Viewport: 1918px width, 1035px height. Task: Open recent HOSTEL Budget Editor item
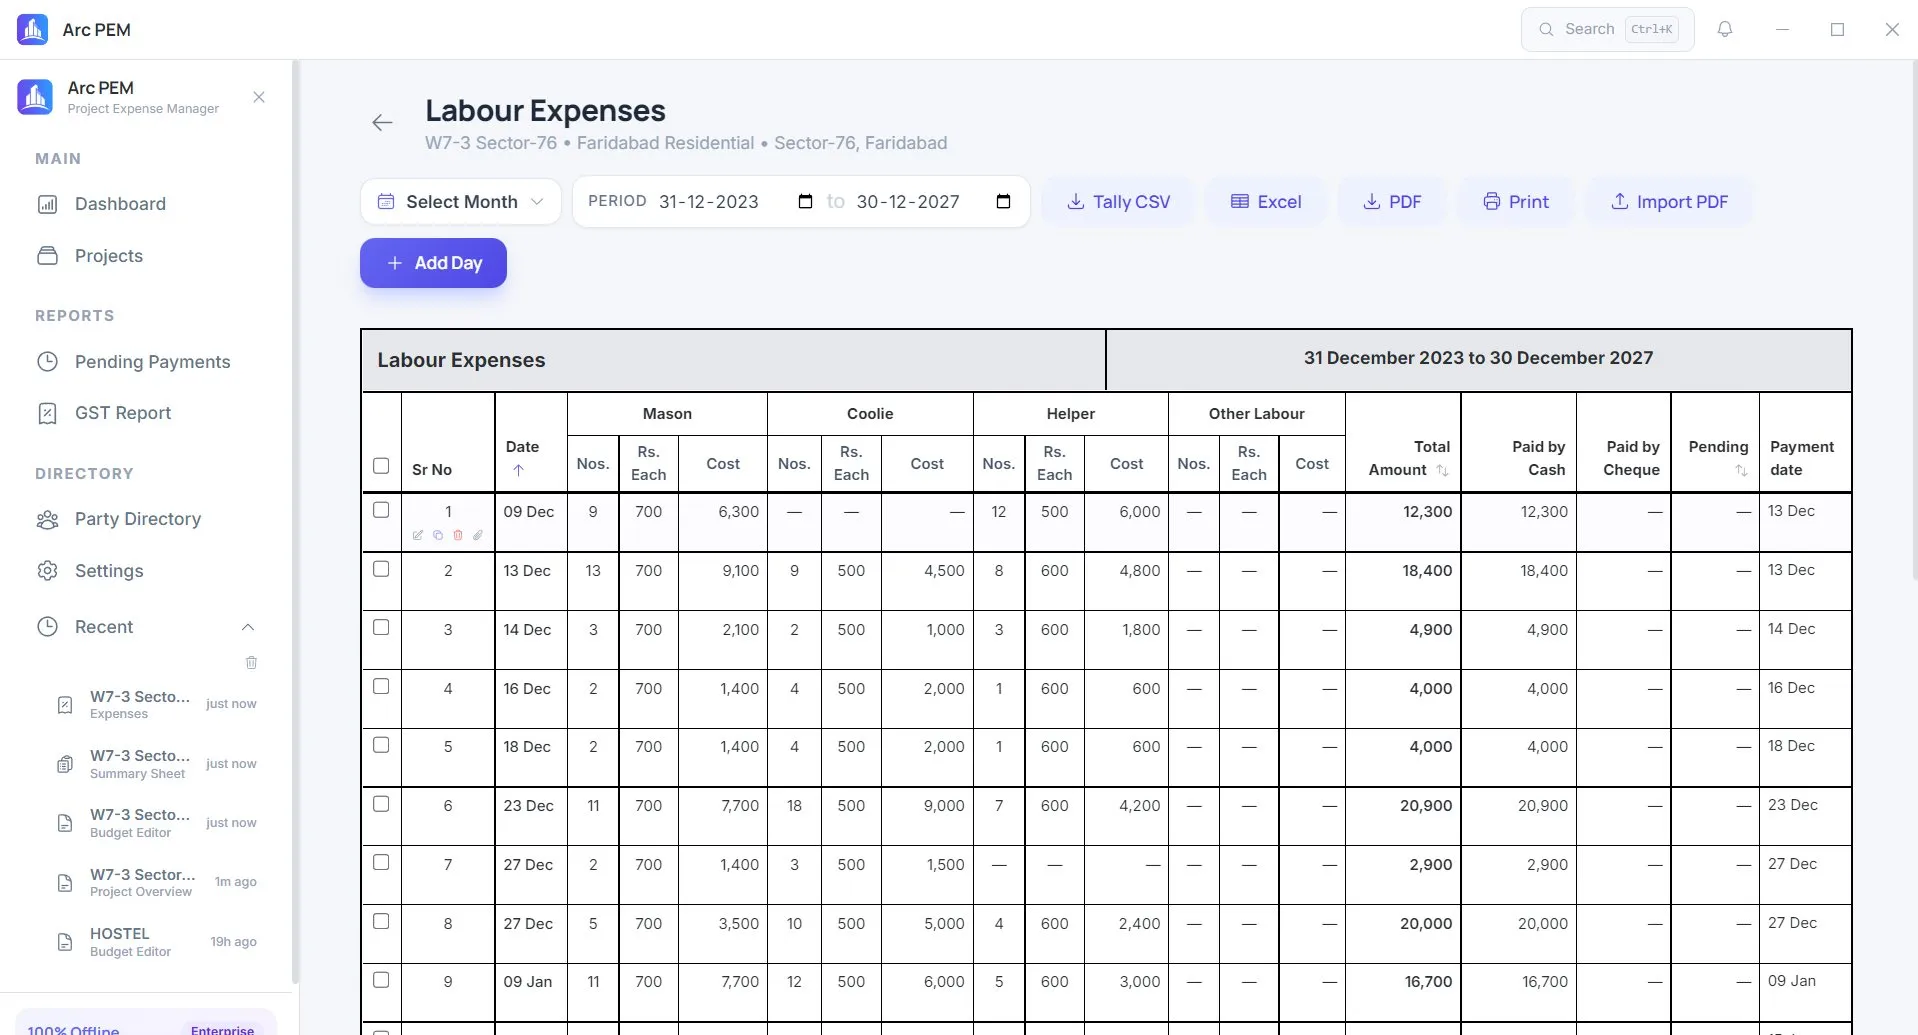coord(158,942)
